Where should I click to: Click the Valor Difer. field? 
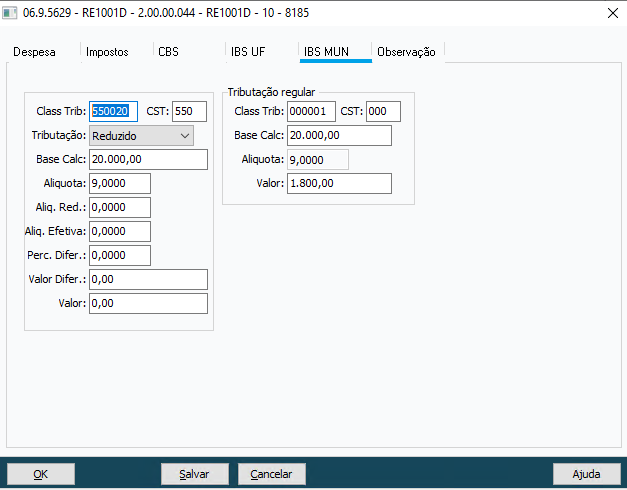coord(148,279)
